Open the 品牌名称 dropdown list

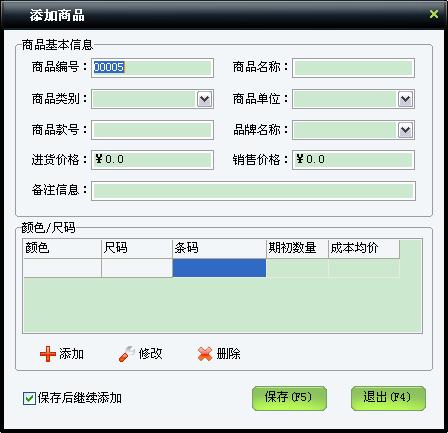pyautogui.click(x=405, y=130)
